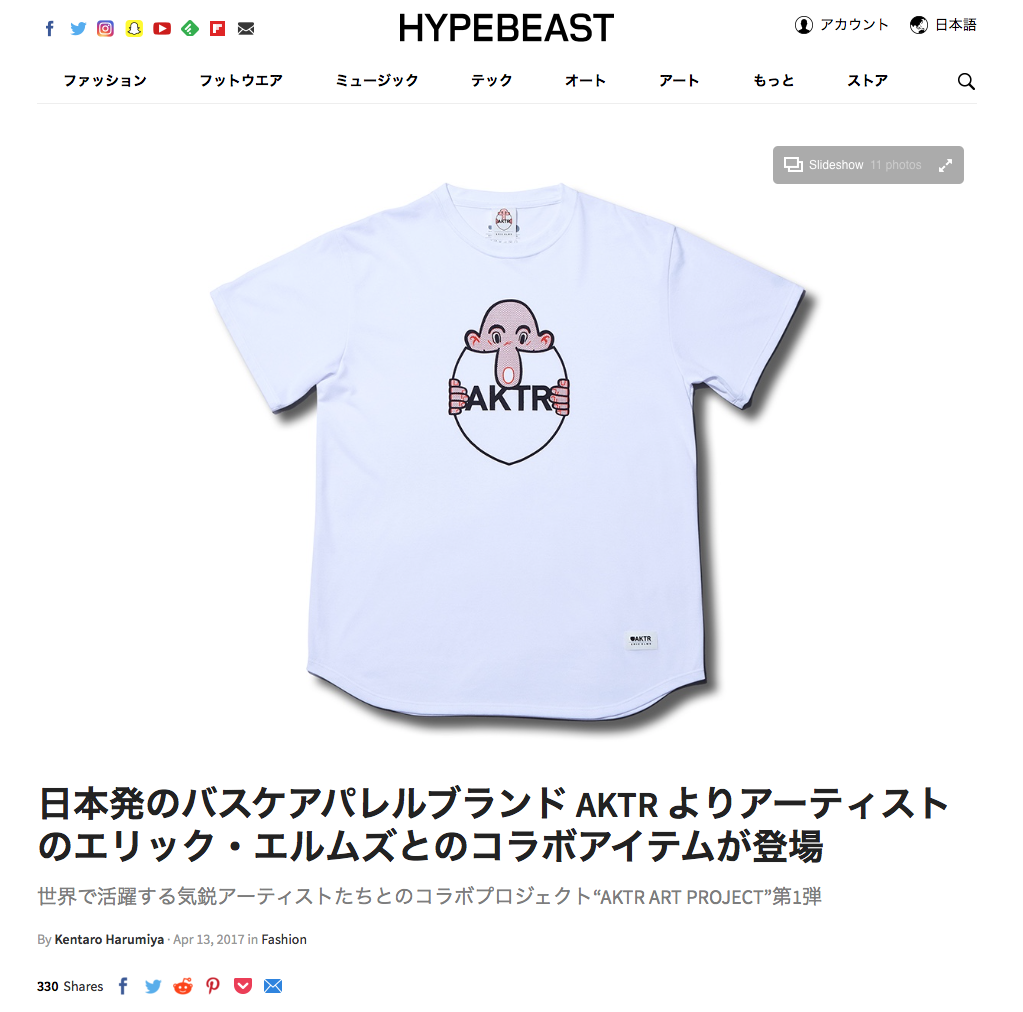
Task: Open the フットウエア menu item
Action: coord(241,81)
